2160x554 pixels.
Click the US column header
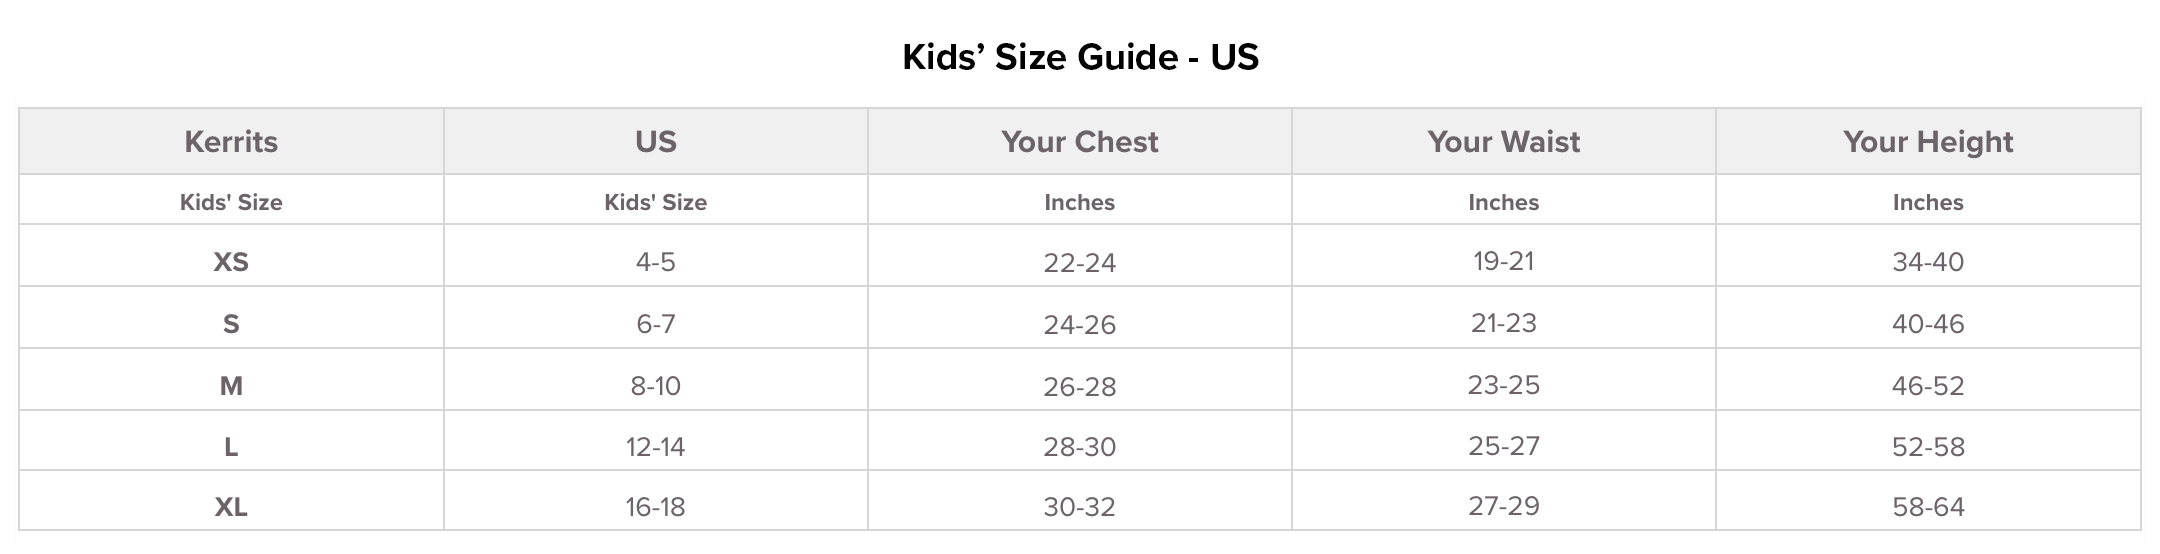[655, 142]
